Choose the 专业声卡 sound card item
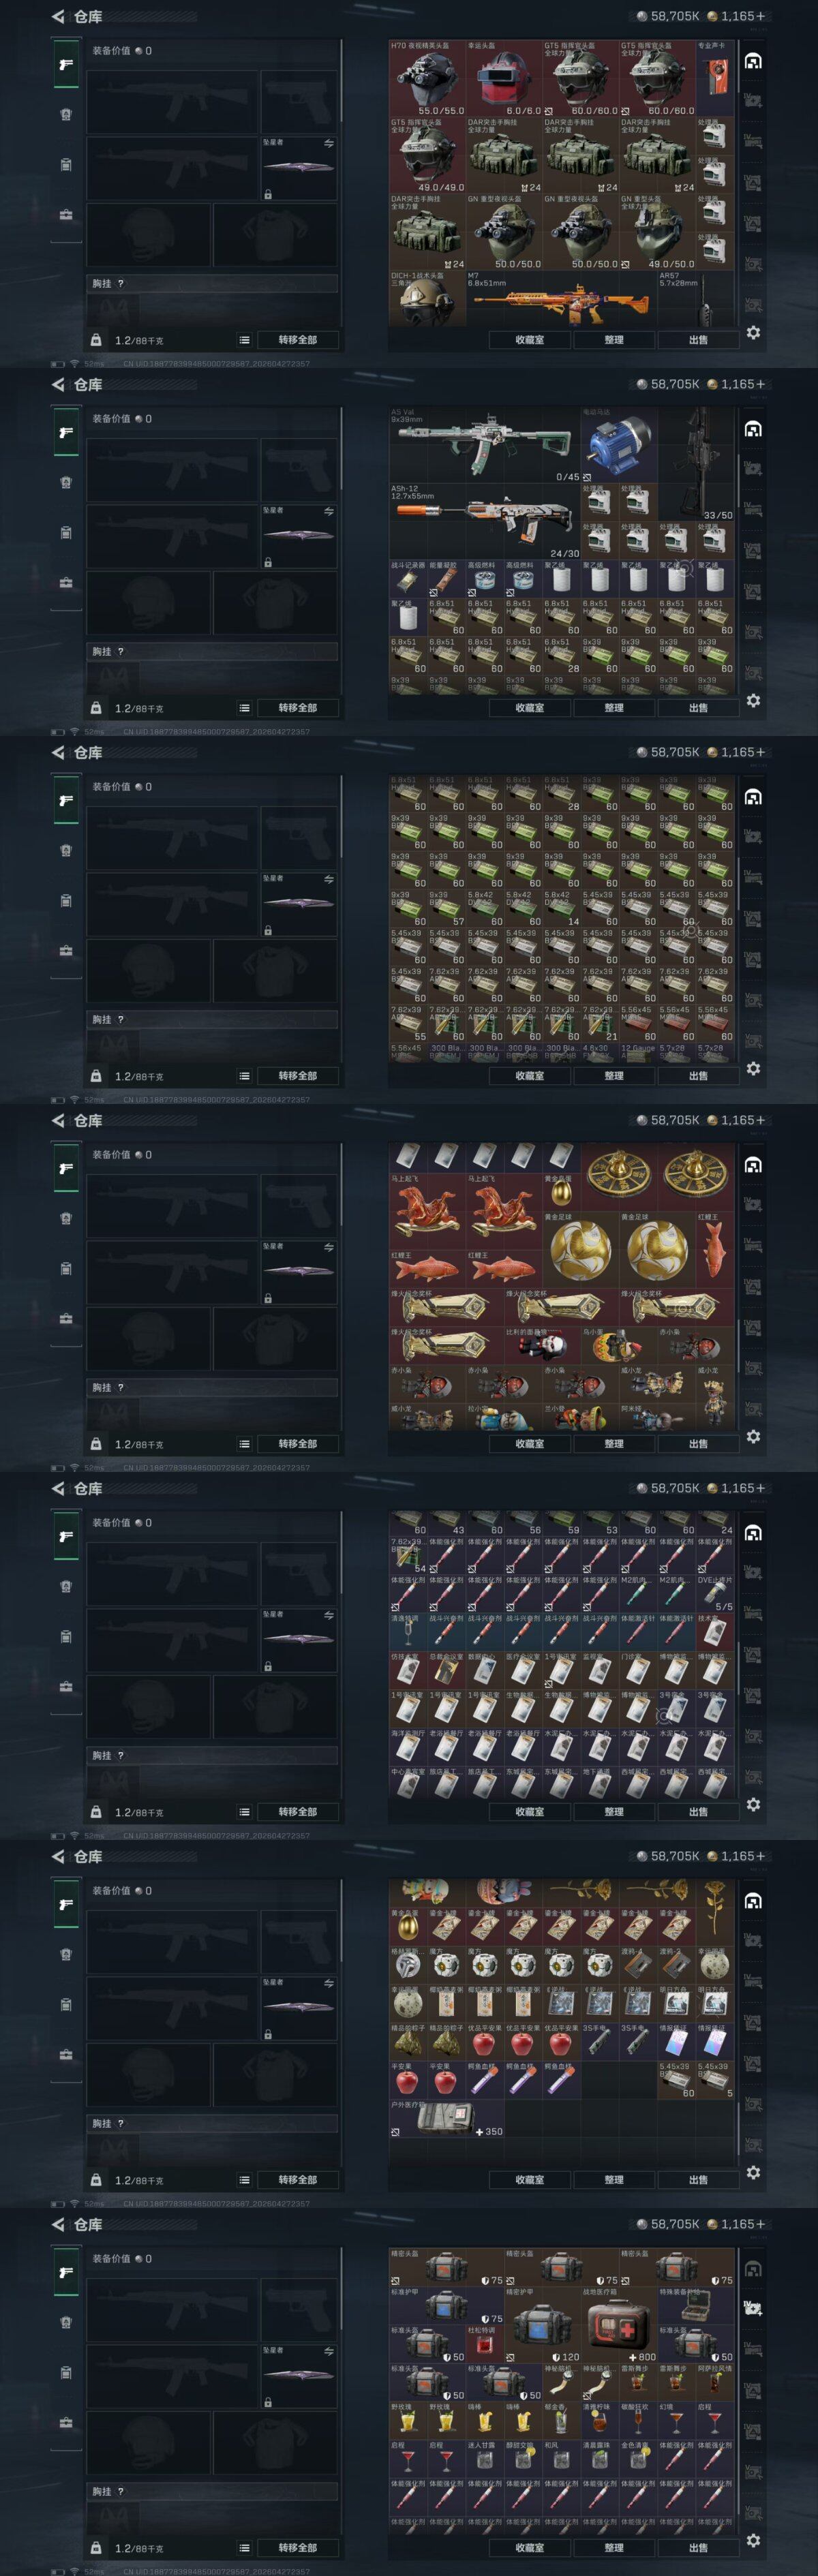The height and width of the screenshot is (2576, 818). click(x=715, y=79)
